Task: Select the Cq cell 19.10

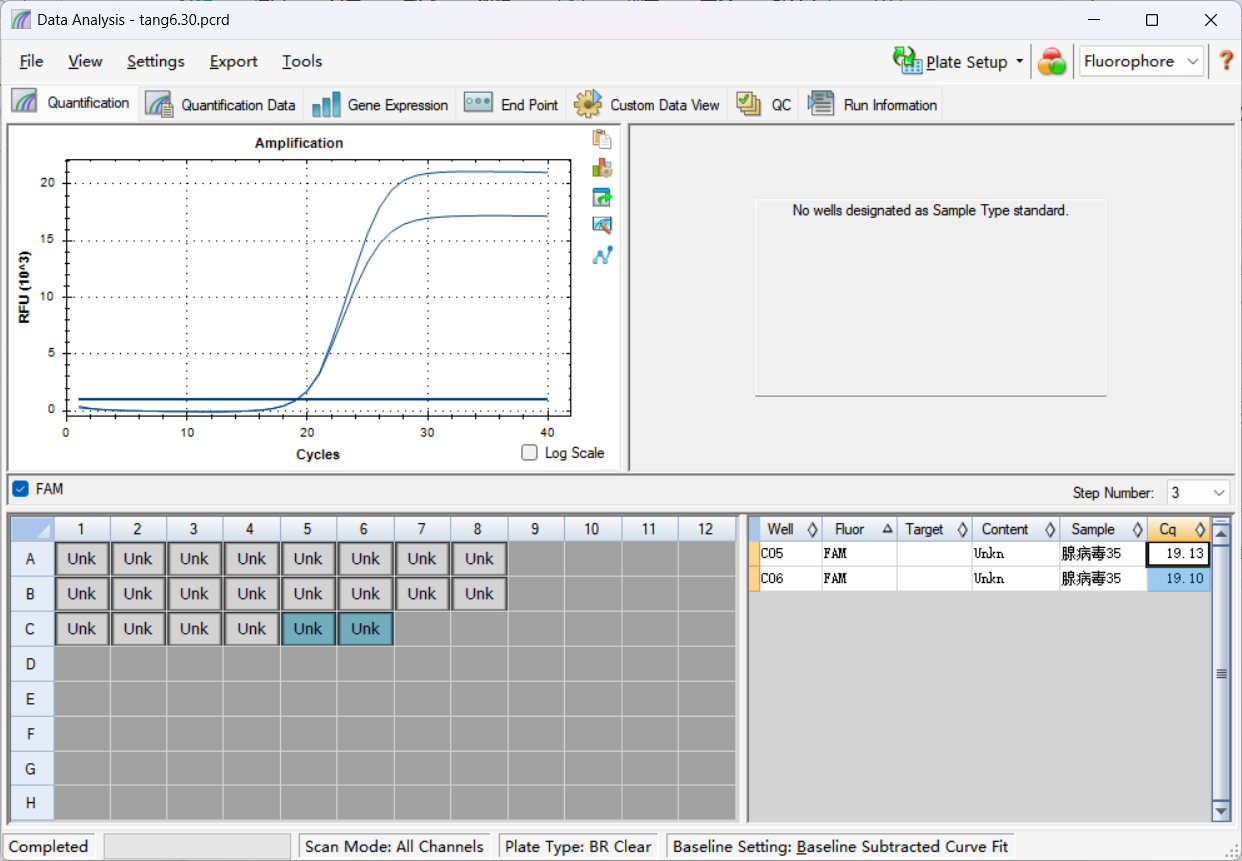Action: coord(1178,579)
